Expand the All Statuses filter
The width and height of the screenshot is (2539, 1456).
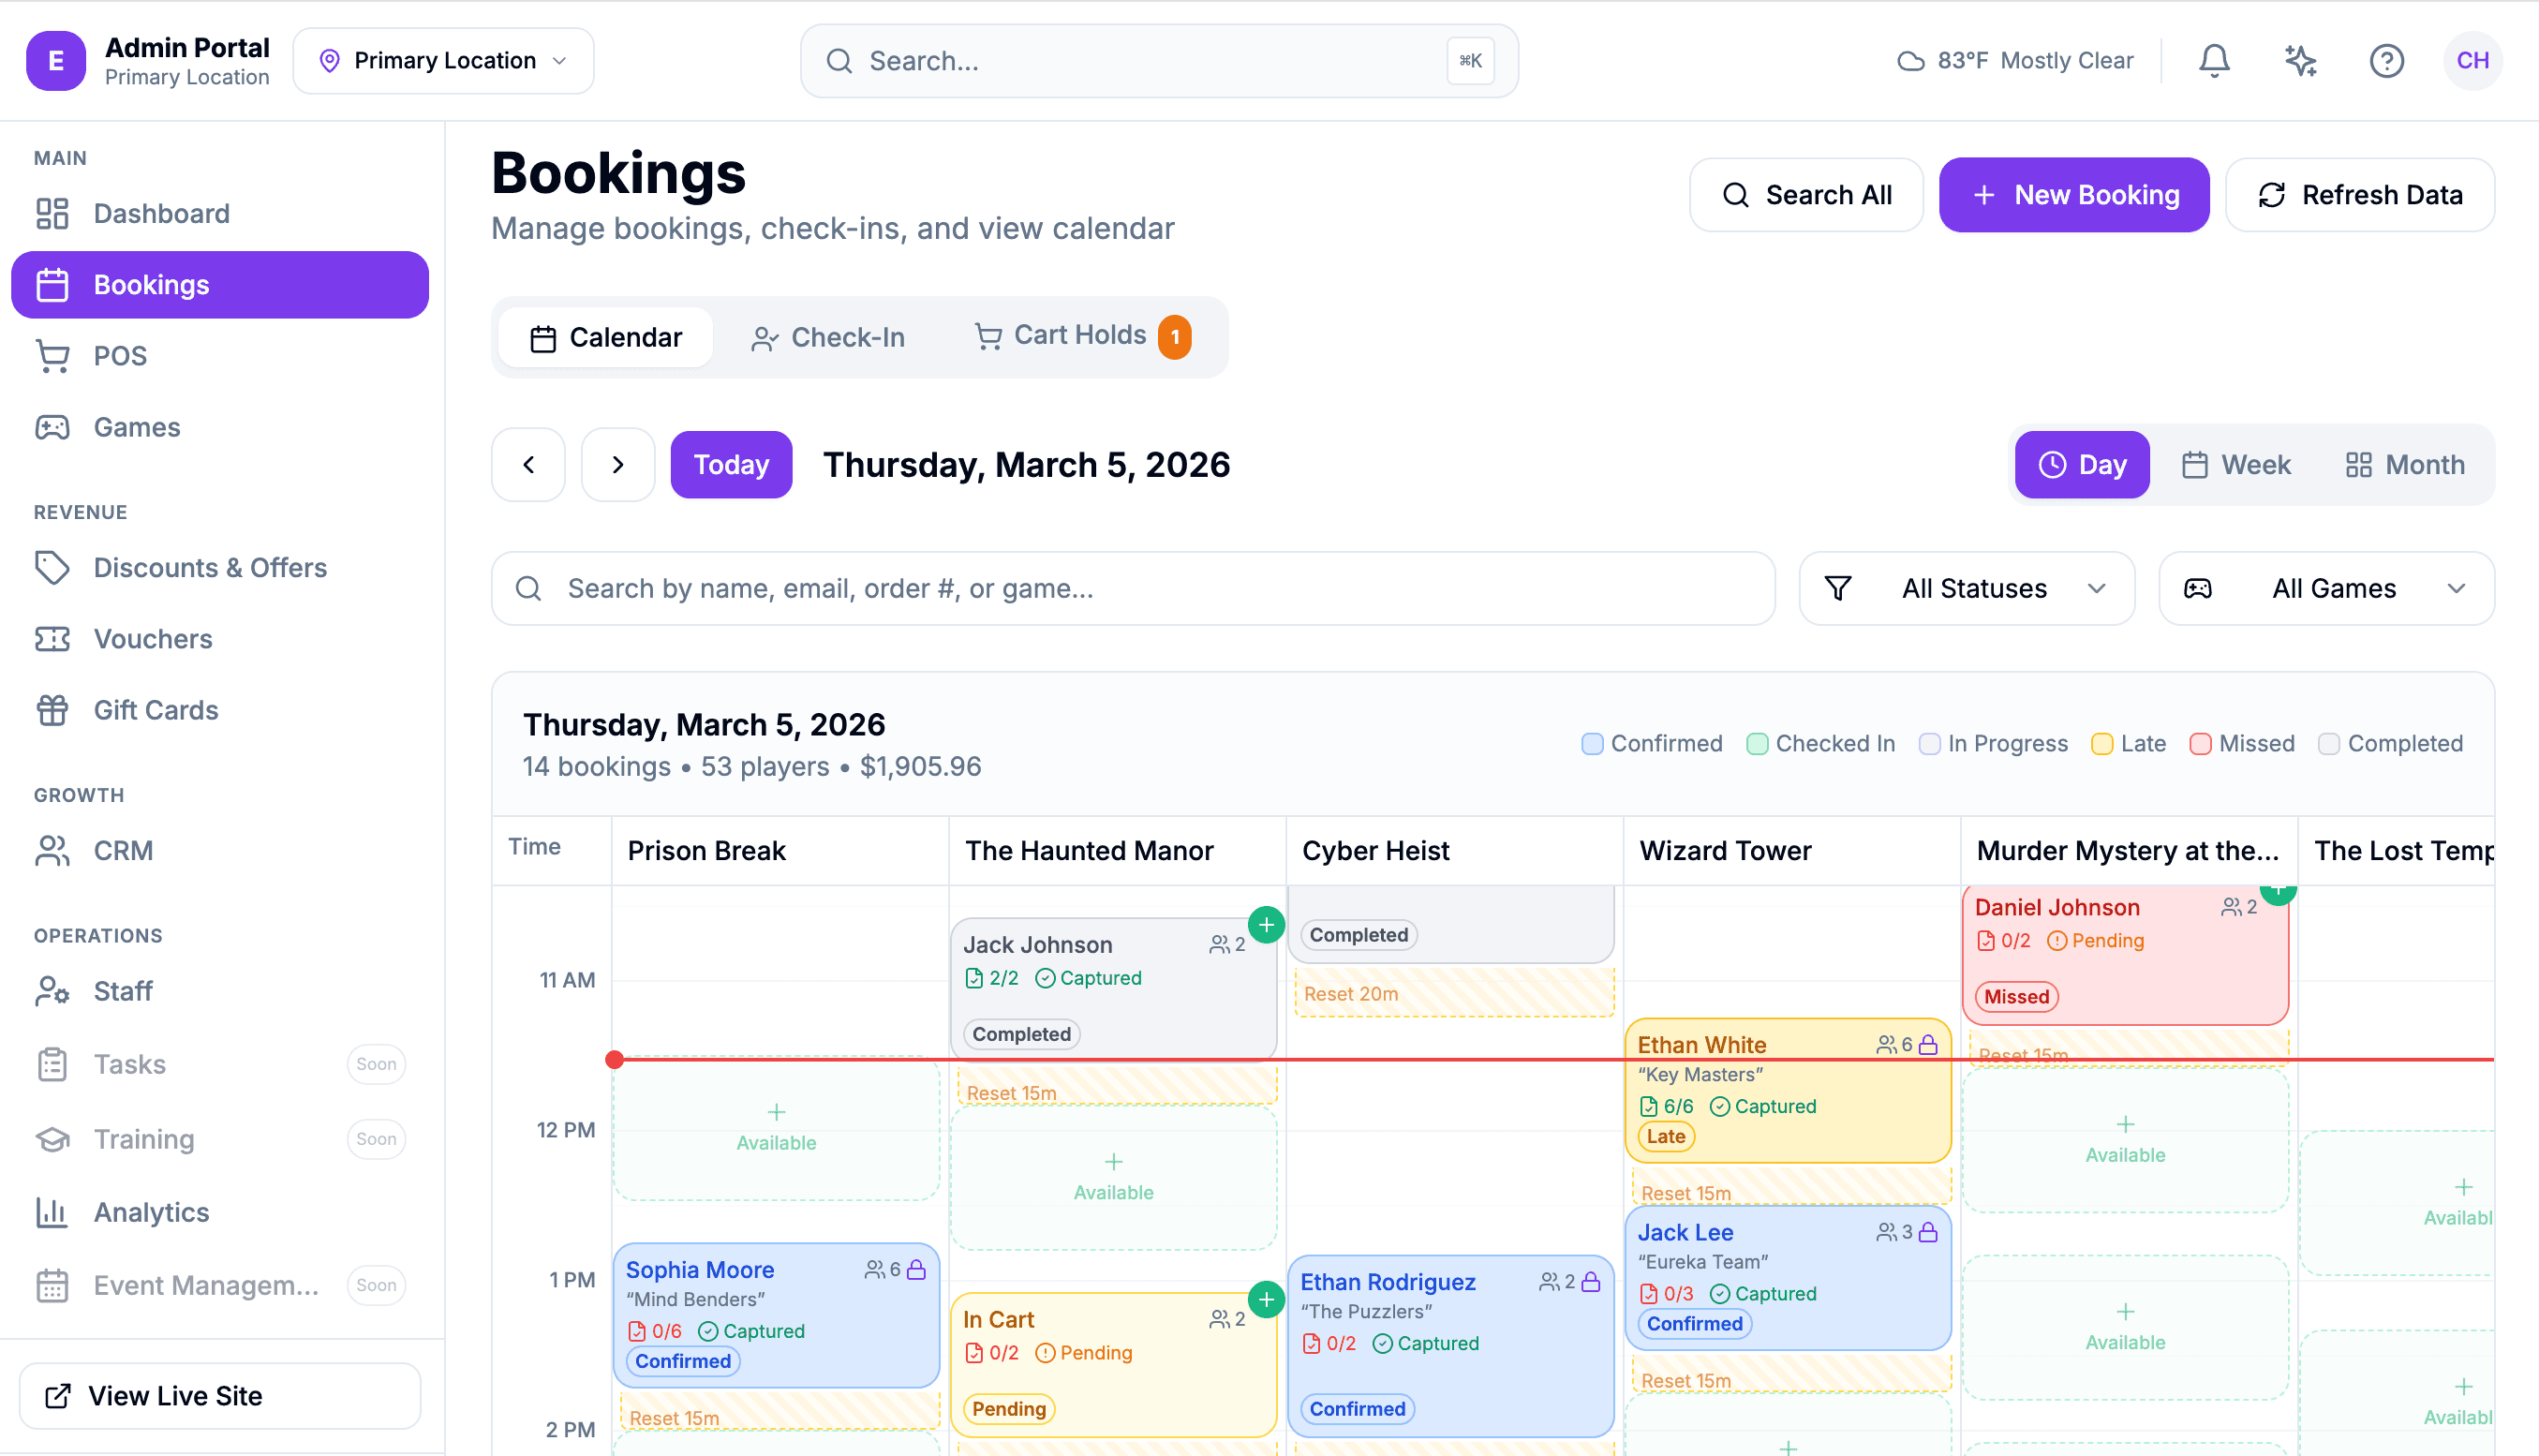pyautogui.click(x=1965, y=588)
